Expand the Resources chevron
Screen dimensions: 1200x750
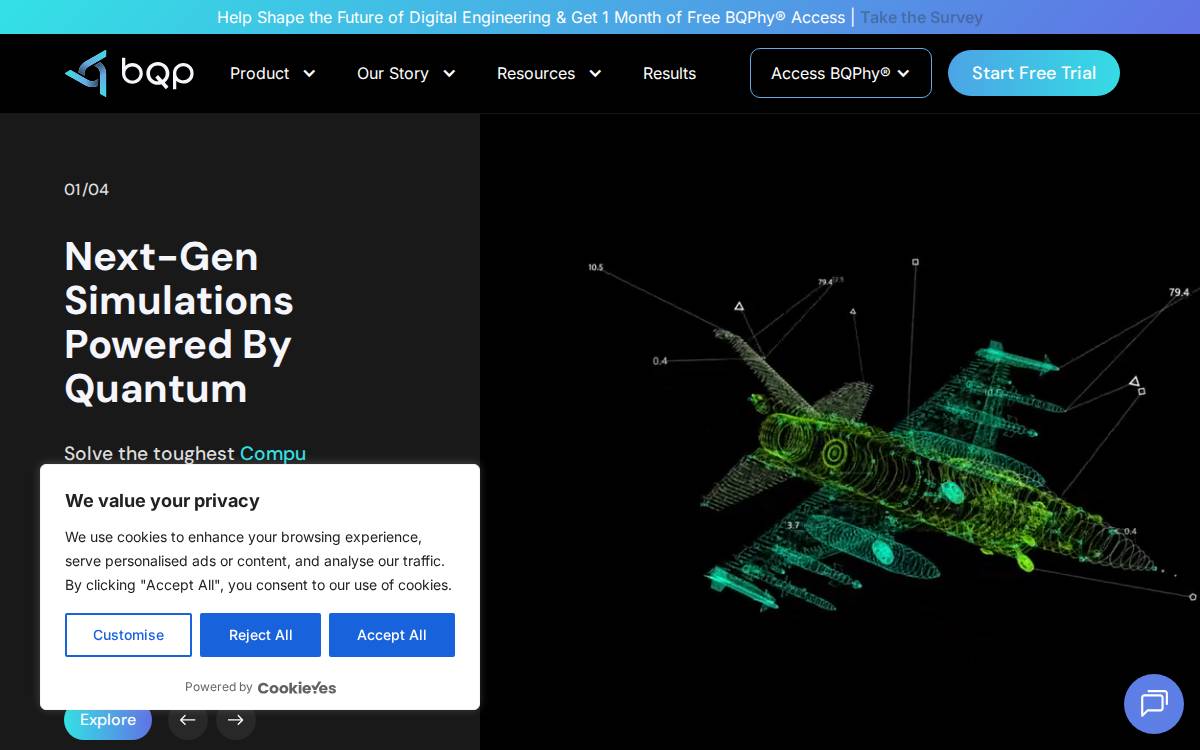point(595,73)
